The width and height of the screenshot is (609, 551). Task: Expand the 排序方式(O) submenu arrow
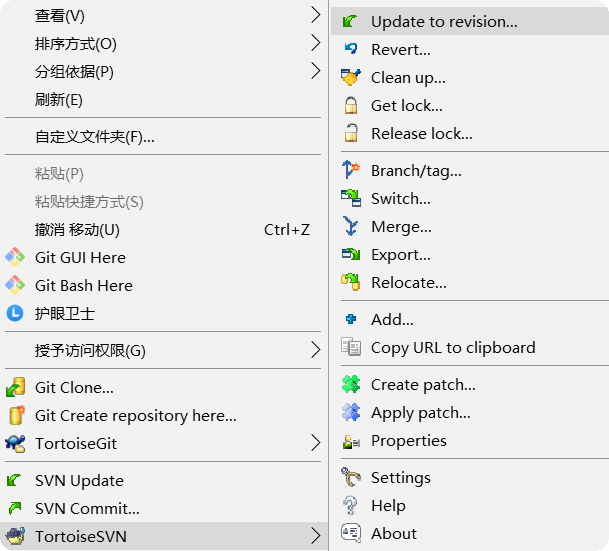pyautogui.click(x=316, y=43)
